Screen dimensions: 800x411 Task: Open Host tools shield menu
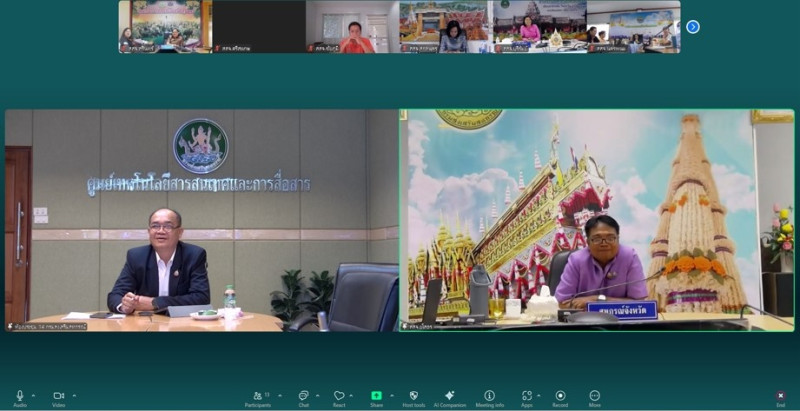click(x=414, y=398)
